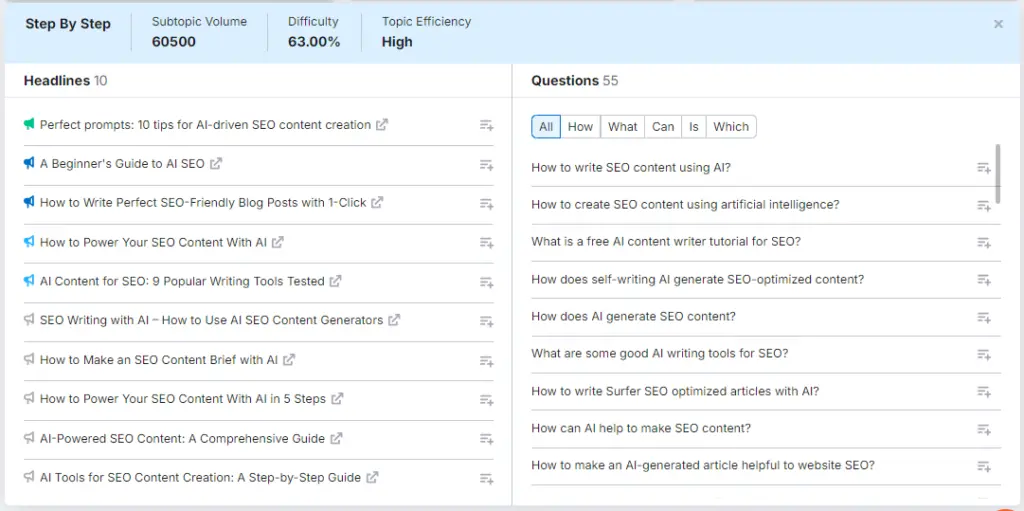
Task: Switch to the 'Can' question filter
Action: tap(663, 127)
